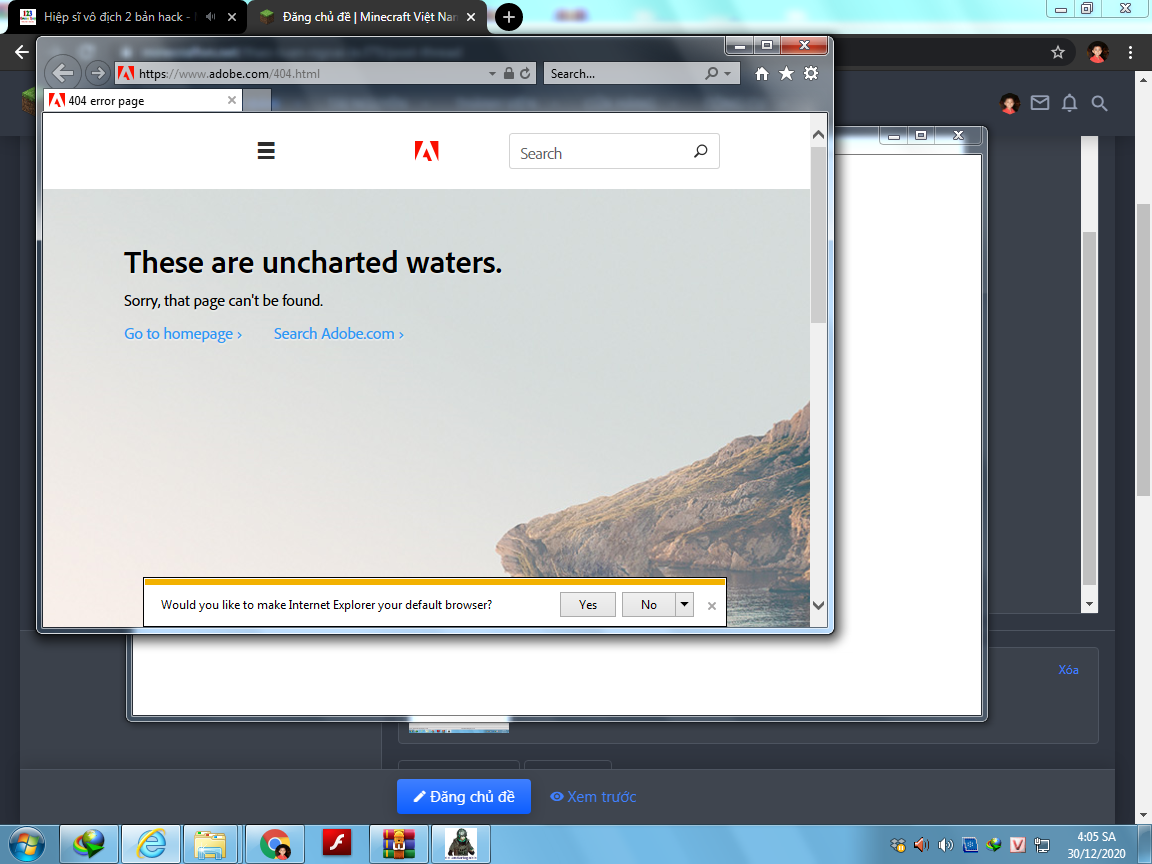This screenshot has width=1152, height=864.
Task: Click Search Adobe.com link
Action: (x=339, y=334)
